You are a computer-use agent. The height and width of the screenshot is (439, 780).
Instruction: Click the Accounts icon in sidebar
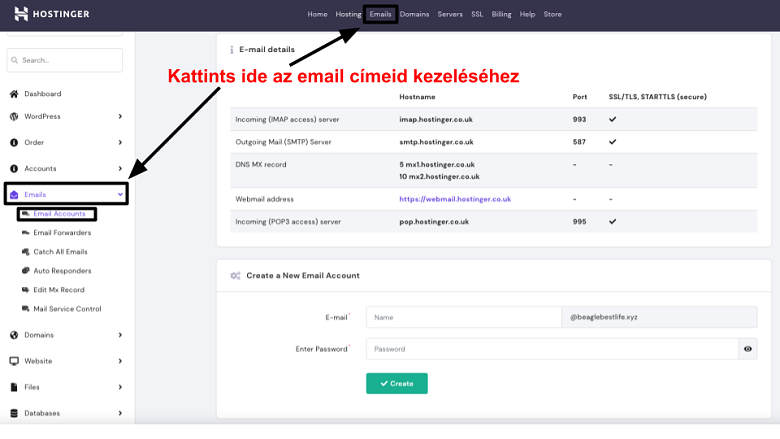tap(14, 169)
